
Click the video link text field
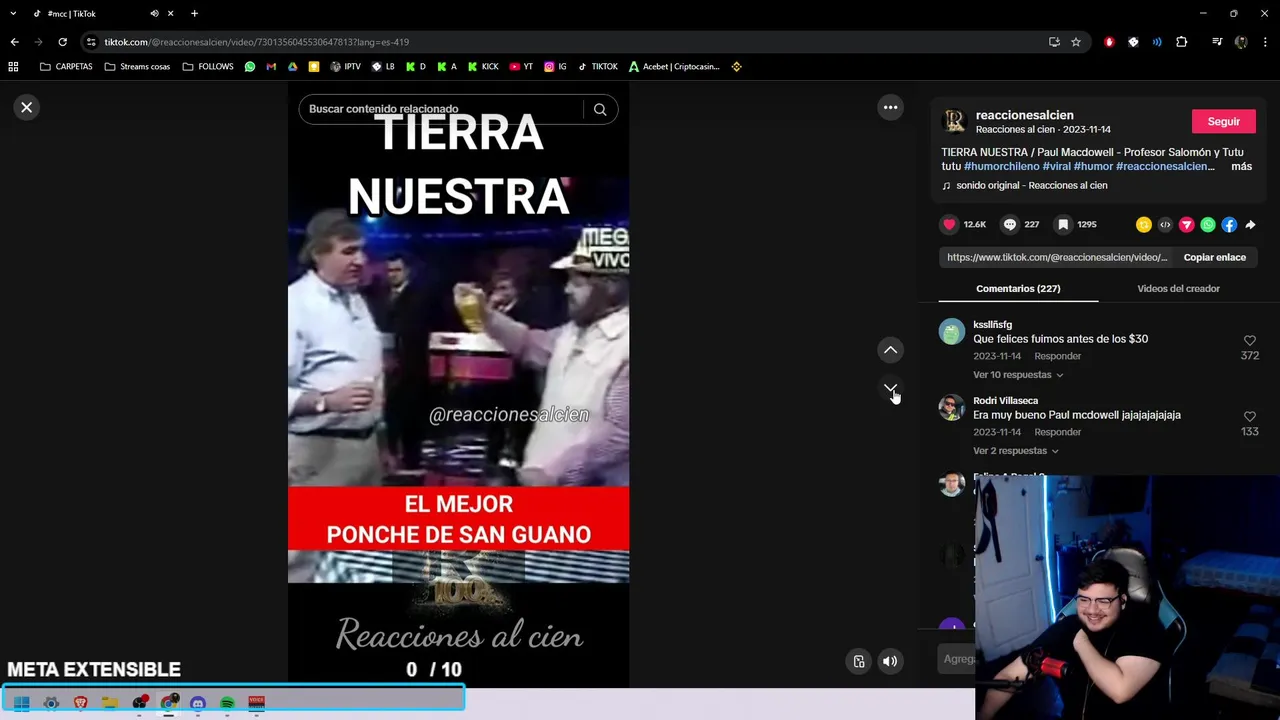pos(1056,257)
